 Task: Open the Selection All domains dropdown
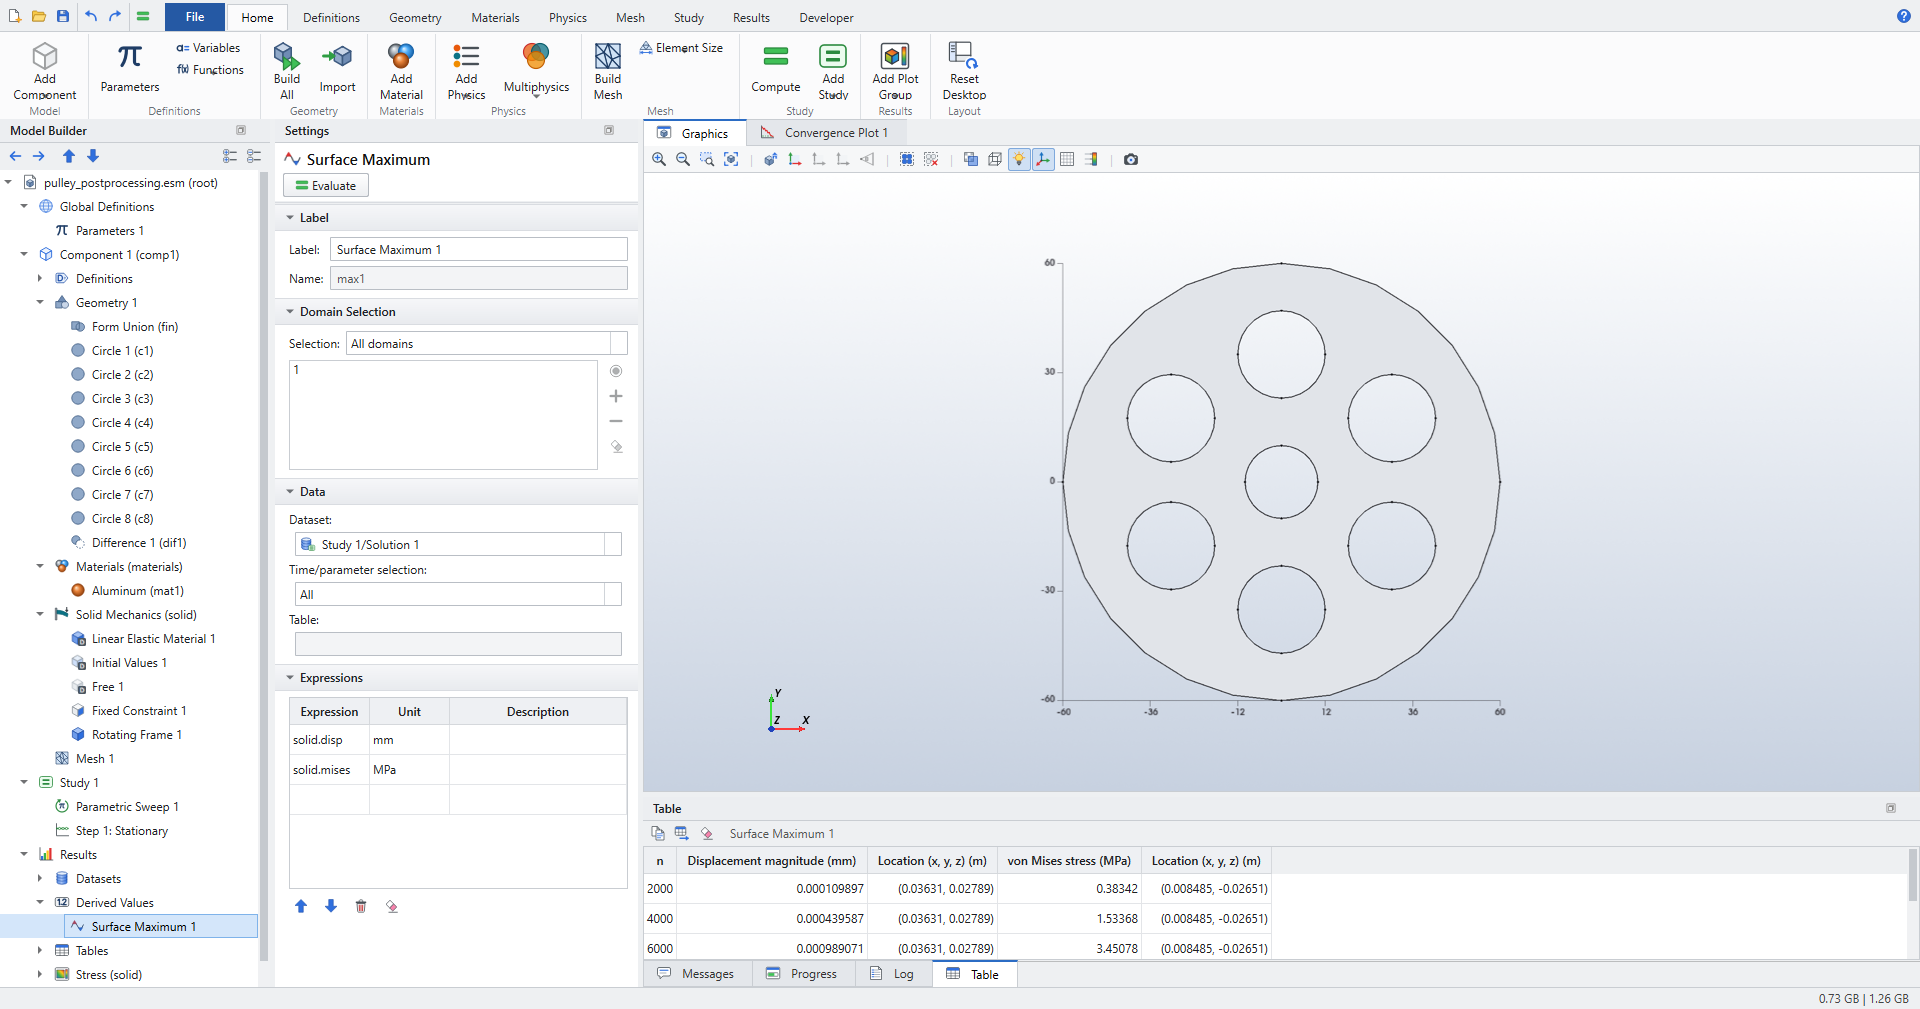(x=487, y=343)
